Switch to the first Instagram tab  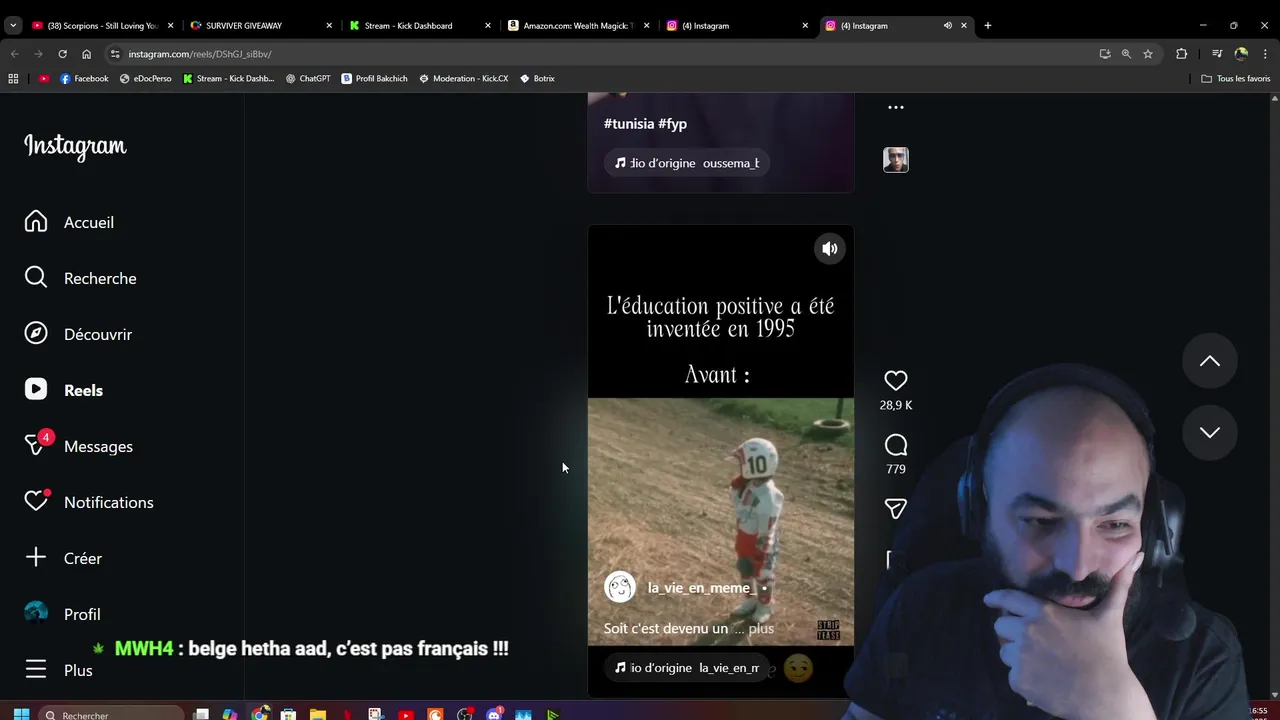pos(738,25)
